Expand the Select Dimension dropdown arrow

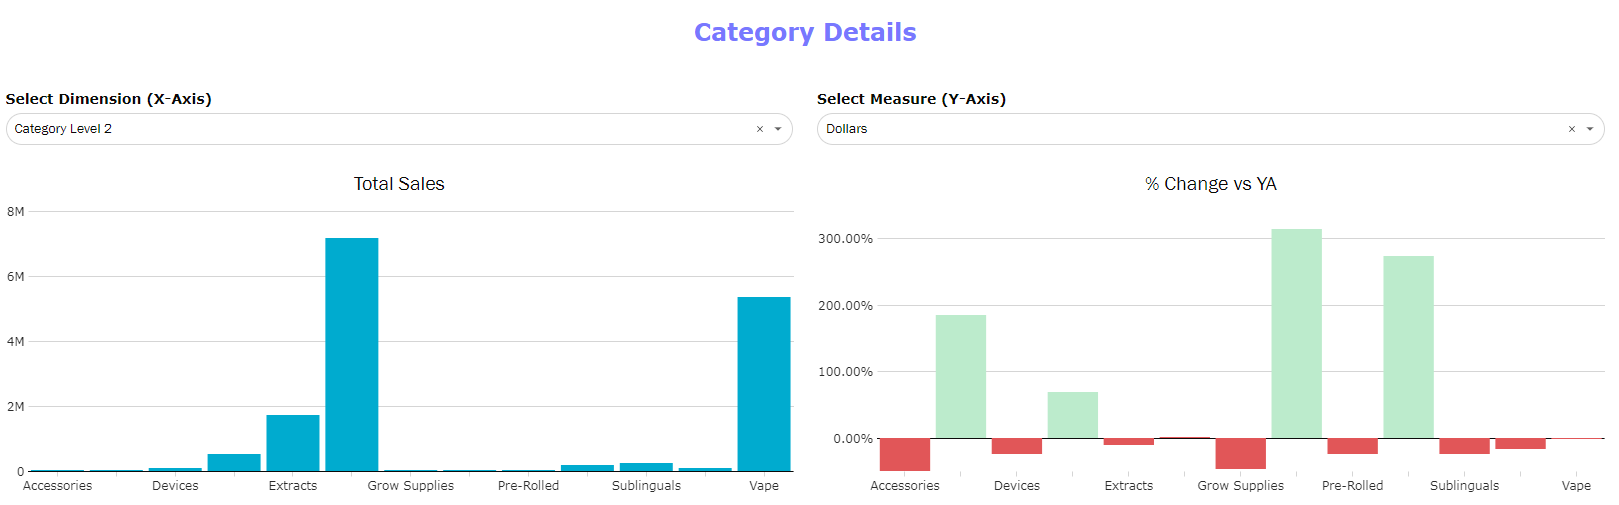click(778, 129)
